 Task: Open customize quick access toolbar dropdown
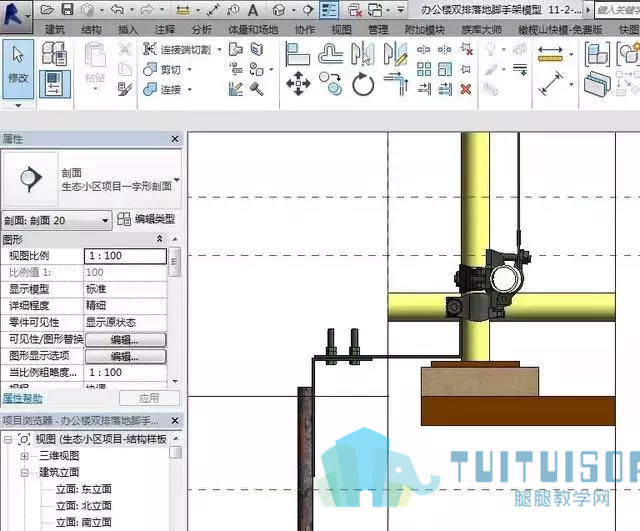point(401,10)
